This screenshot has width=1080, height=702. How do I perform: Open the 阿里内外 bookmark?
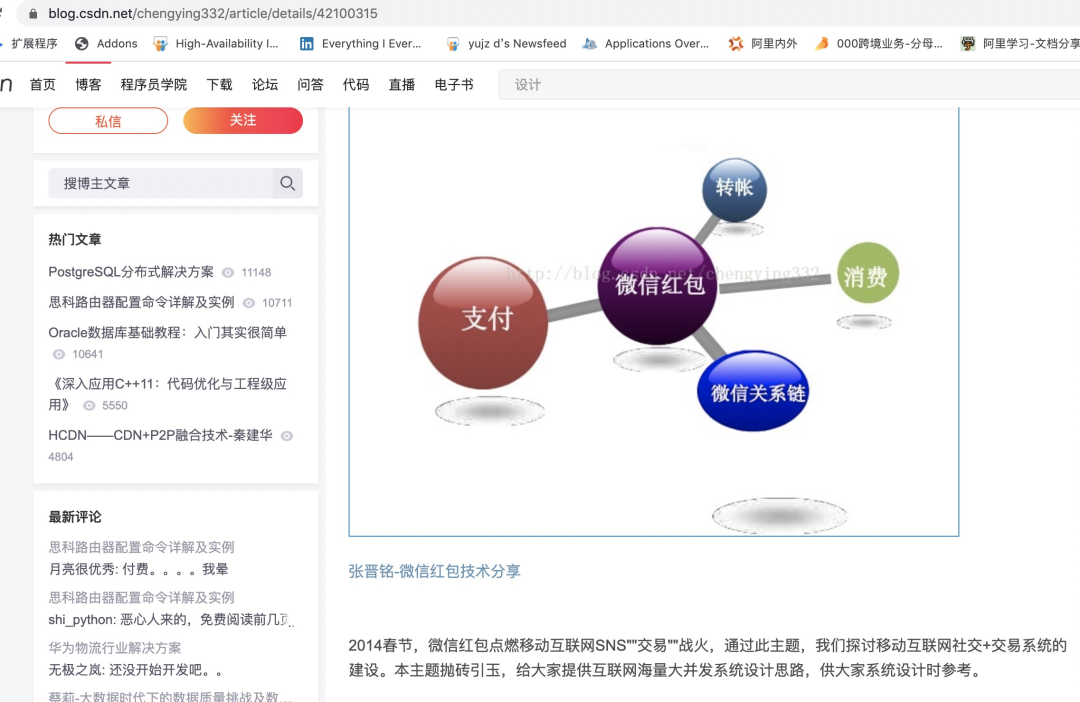(x=762, y=43)
